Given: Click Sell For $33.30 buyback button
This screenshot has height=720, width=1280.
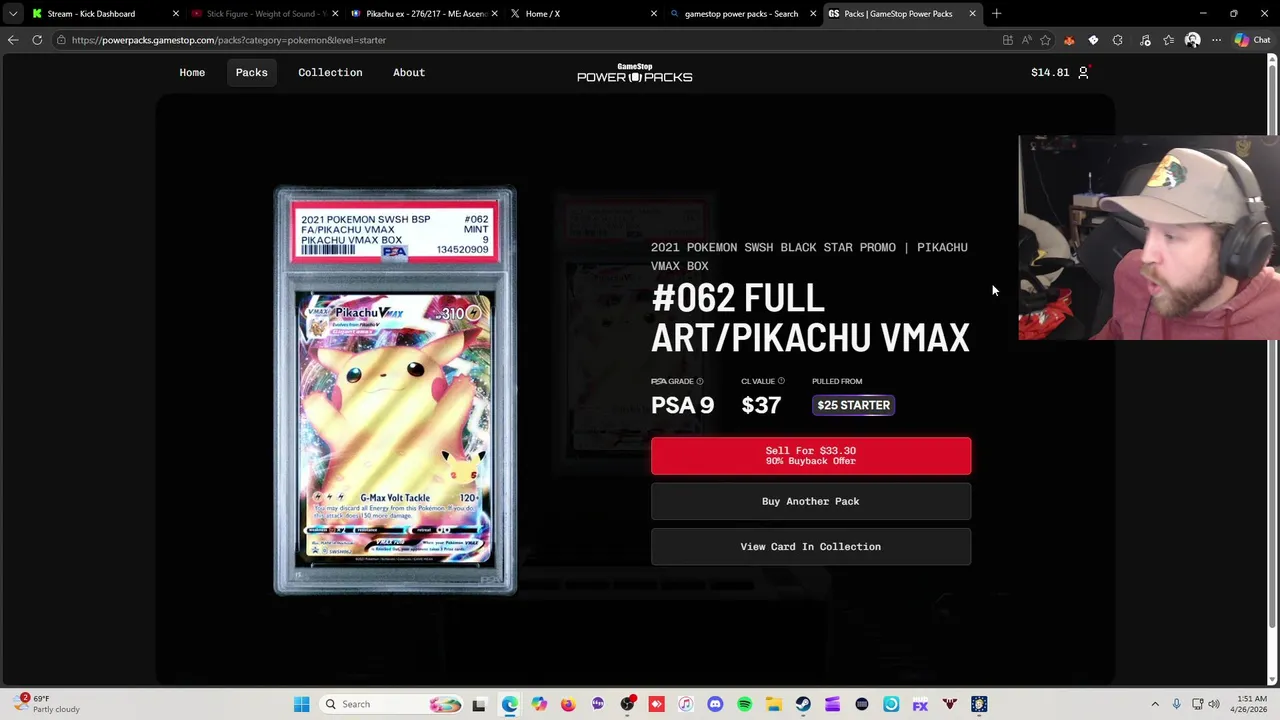Looking at the screenshot, I should pyautogui.click(x=811, y=456).
